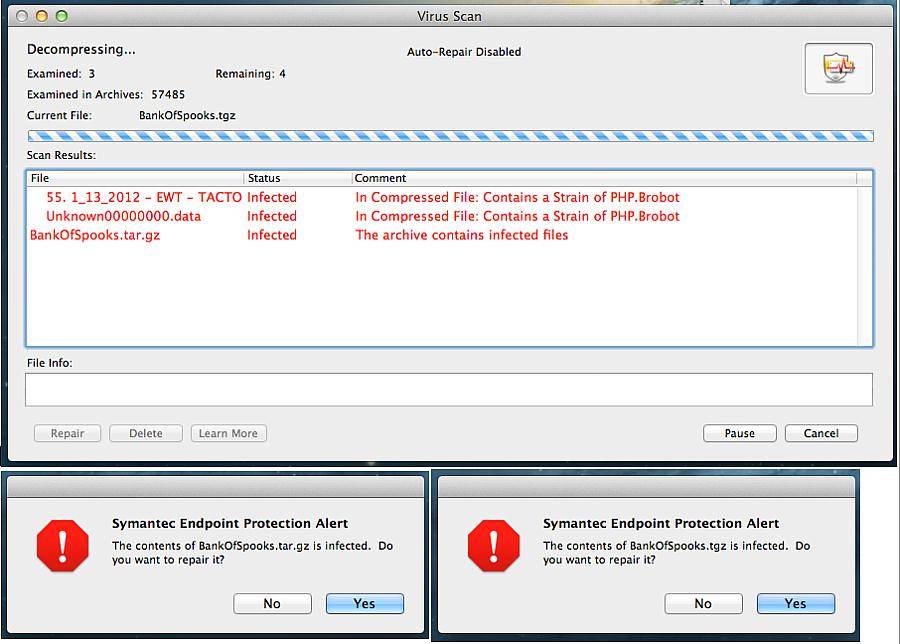Click the File column header

[x=136, y=178]
